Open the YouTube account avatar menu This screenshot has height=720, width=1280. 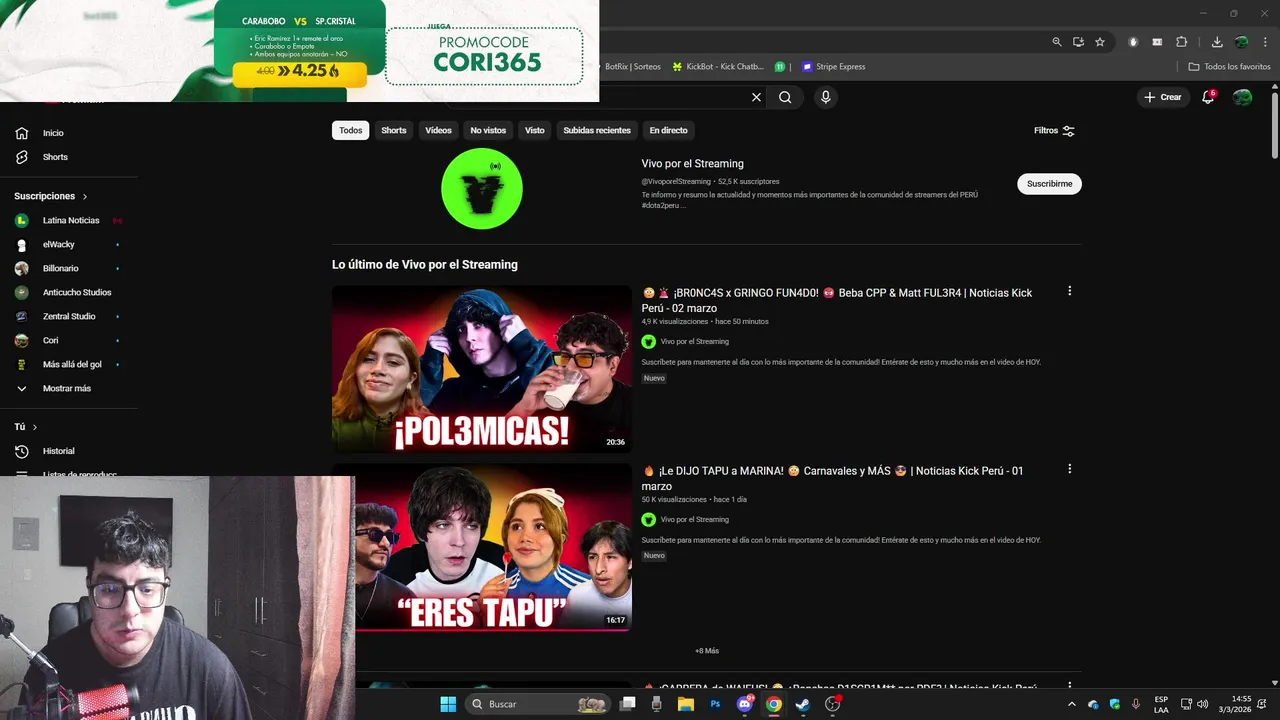tap(1242, 97)
